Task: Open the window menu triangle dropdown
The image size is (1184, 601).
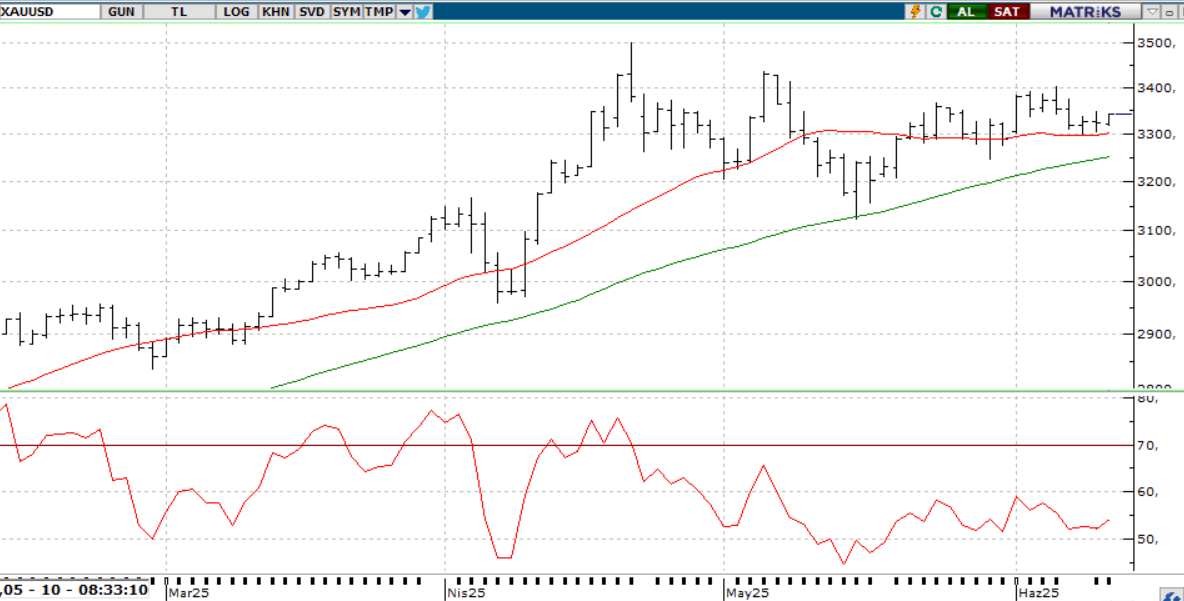Action: tap(1152, 11)
